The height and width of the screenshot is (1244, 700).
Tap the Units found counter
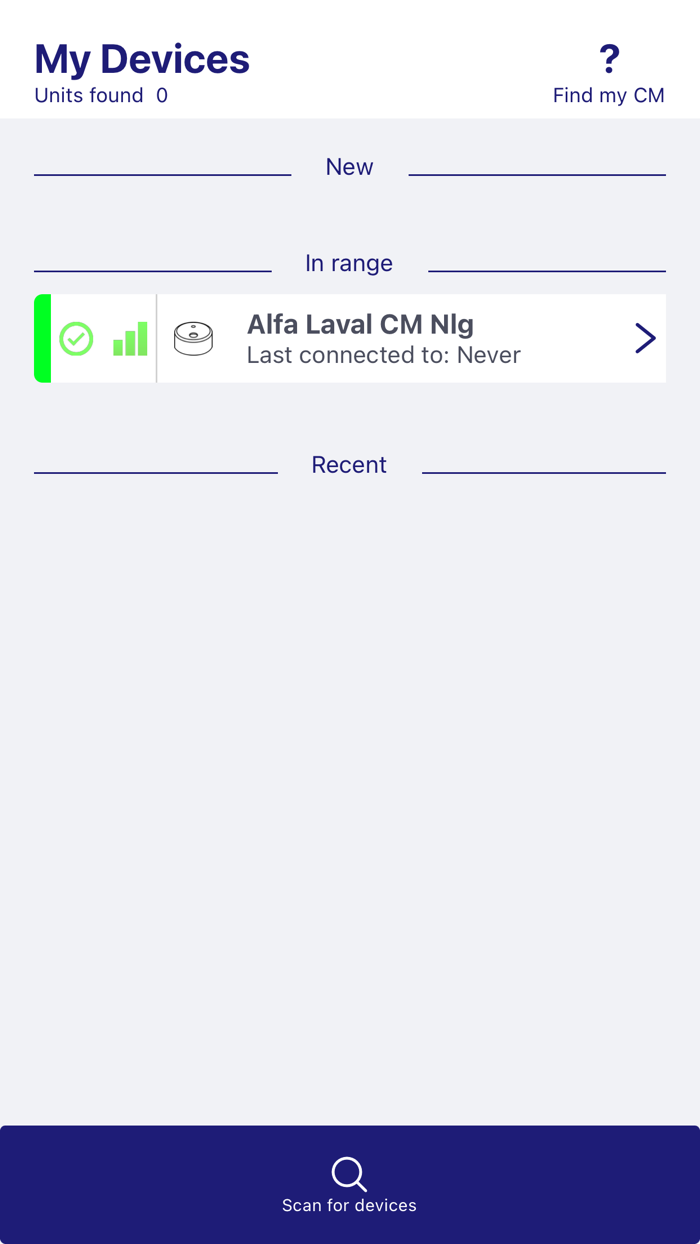tap(100, 95)
